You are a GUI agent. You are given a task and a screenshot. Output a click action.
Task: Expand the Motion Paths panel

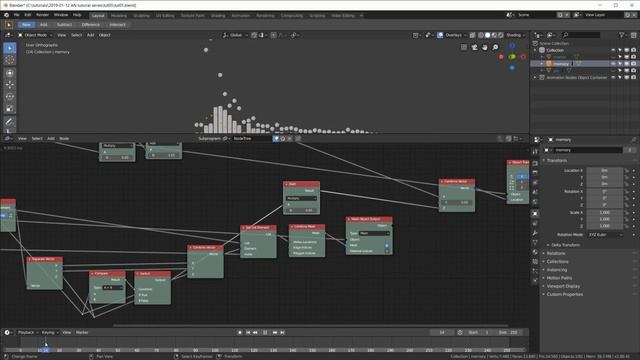[x=559, y=278]
